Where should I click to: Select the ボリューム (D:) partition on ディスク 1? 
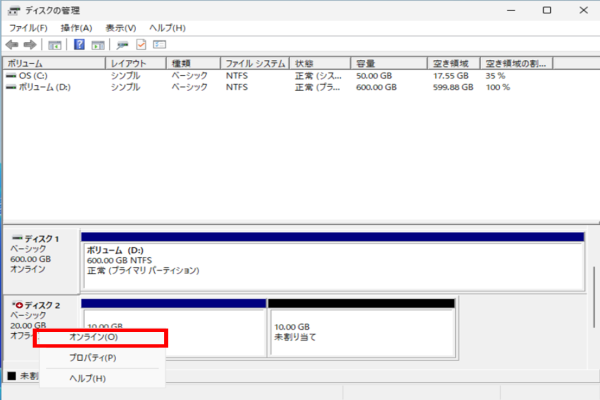pos(332,262)
